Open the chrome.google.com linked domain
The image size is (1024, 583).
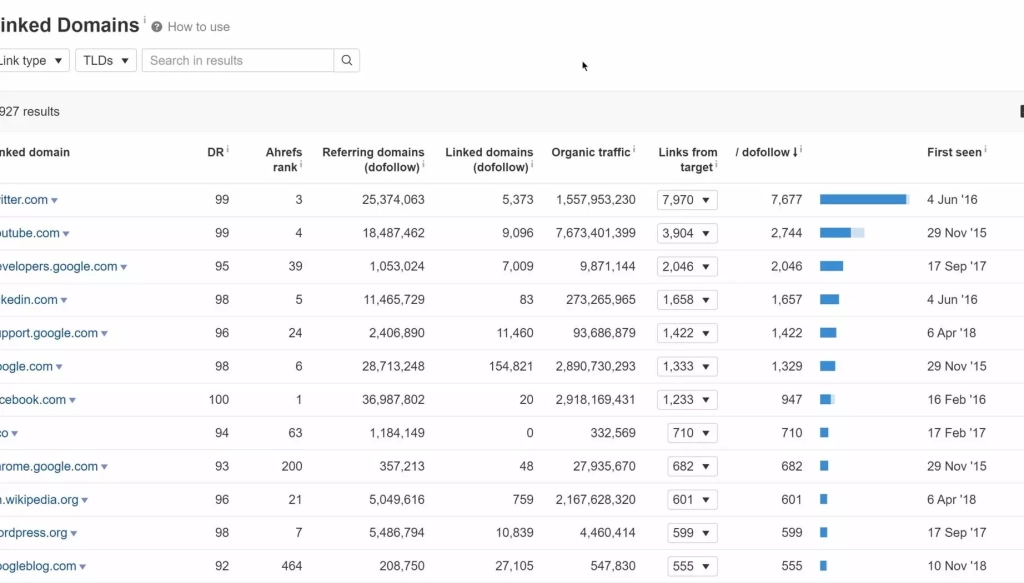click(x=49, y=466)
